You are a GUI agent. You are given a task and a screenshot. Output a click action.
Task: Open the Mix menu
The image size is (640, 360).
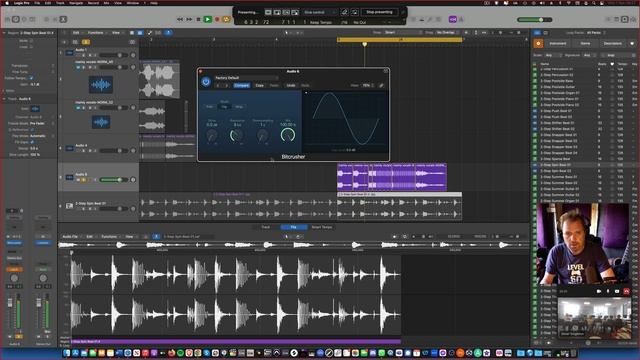107,3
